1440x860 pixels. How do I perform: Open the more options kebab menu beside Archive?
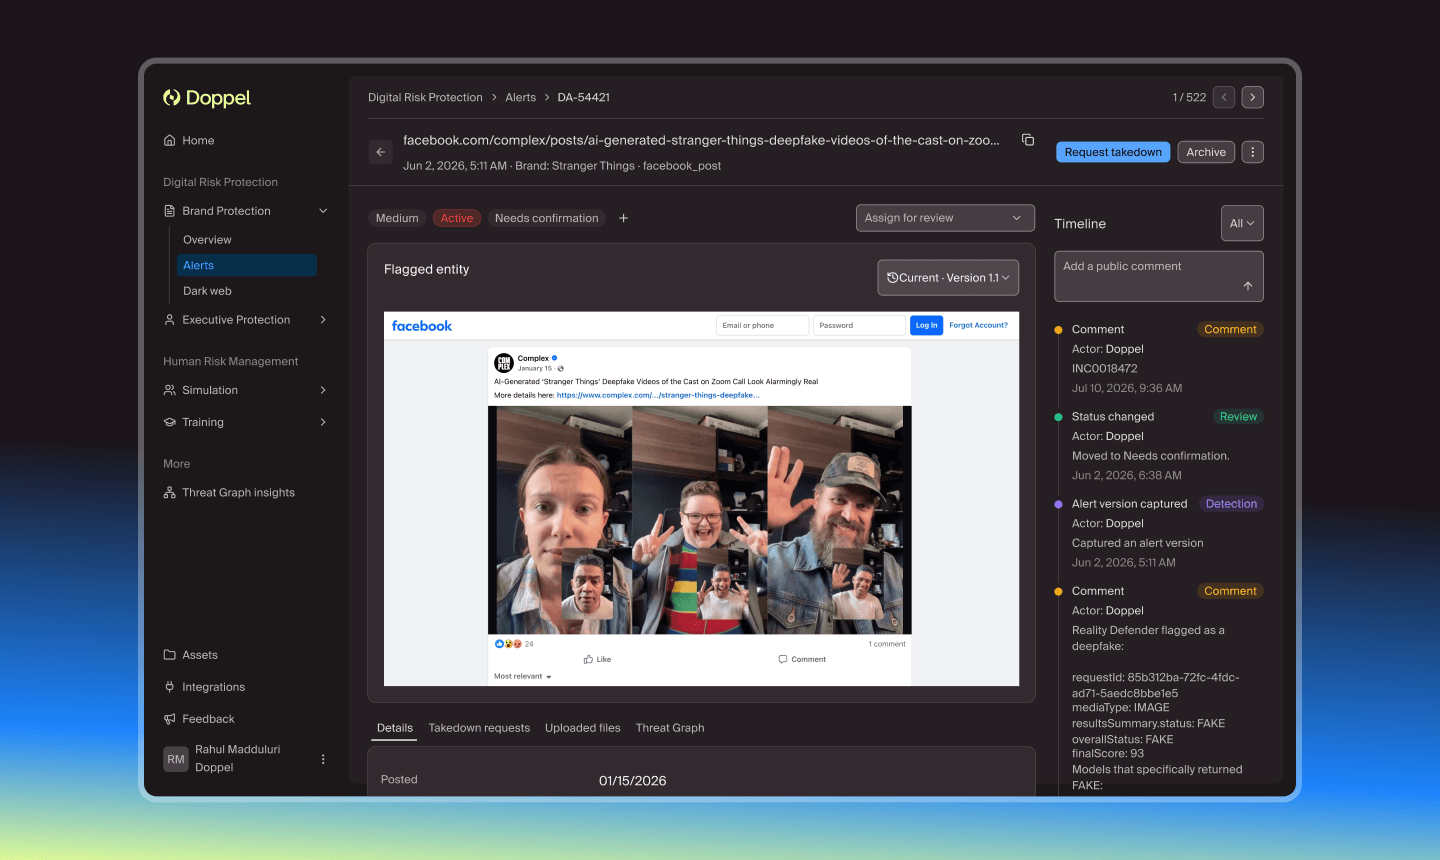(1252, 152)
